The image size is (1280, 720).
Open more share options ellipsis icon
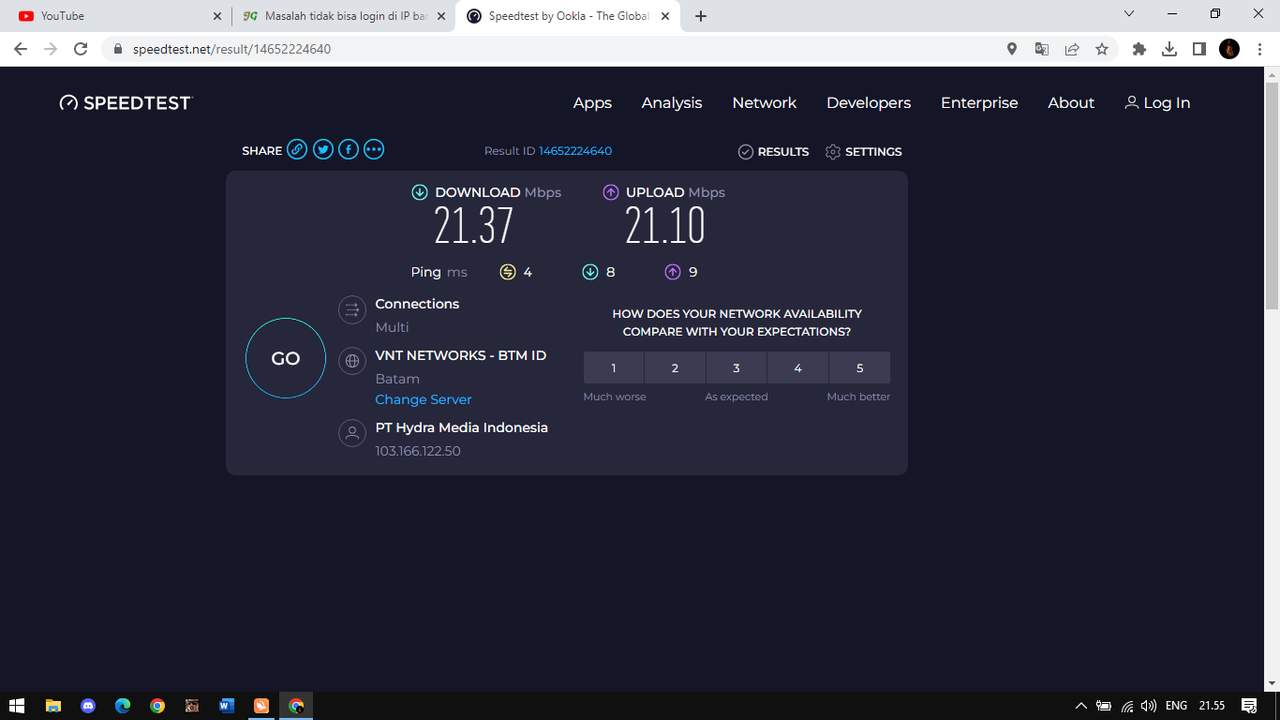(x=374, y=150)
